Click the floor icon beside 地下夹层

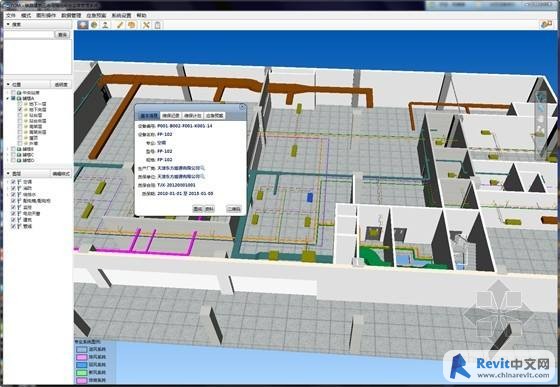(x=26, y=110)
